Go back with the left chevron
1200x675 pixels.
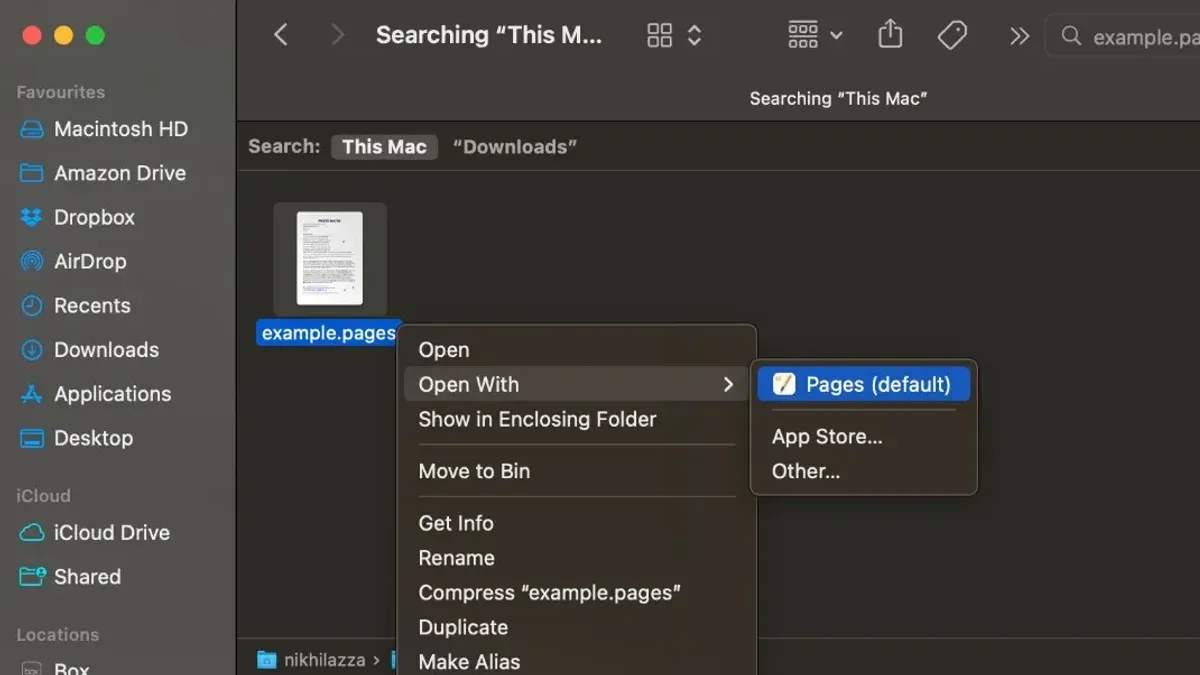pos(281,35)
